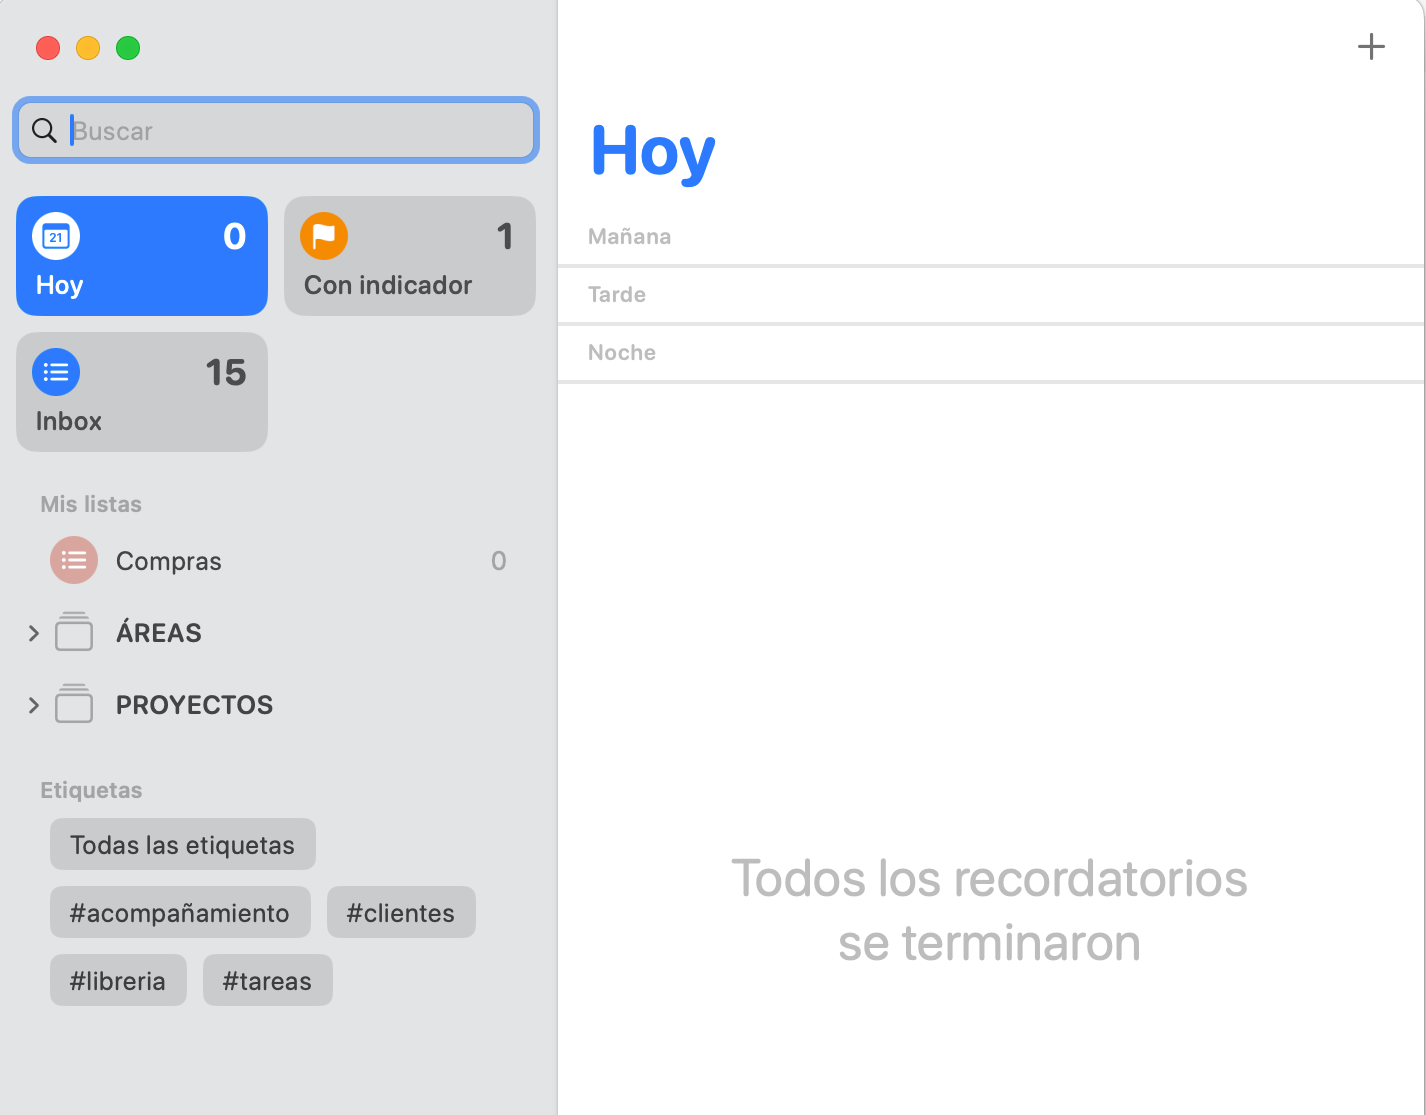Click the magnifying glass search icon

[44, 130]
